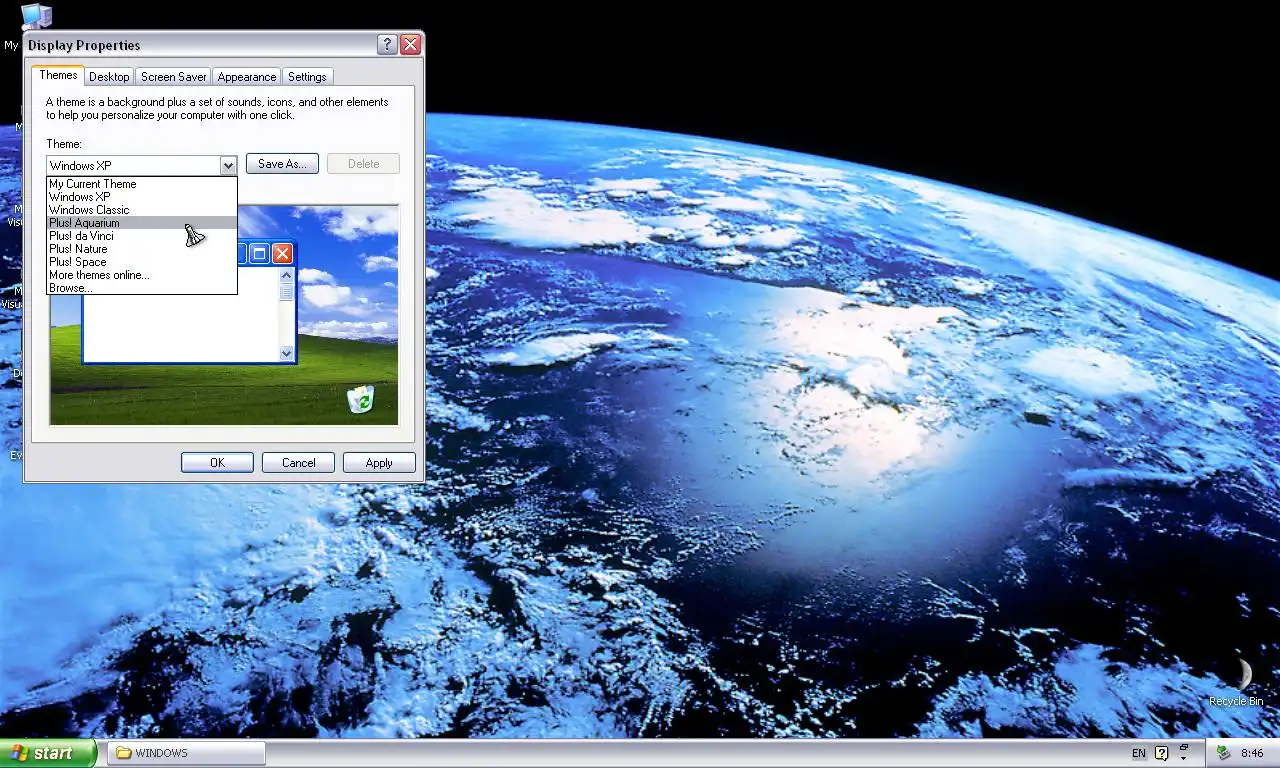Go to the Appearance tab
Screen dimensions: 1280x768
tap(246, 77)
